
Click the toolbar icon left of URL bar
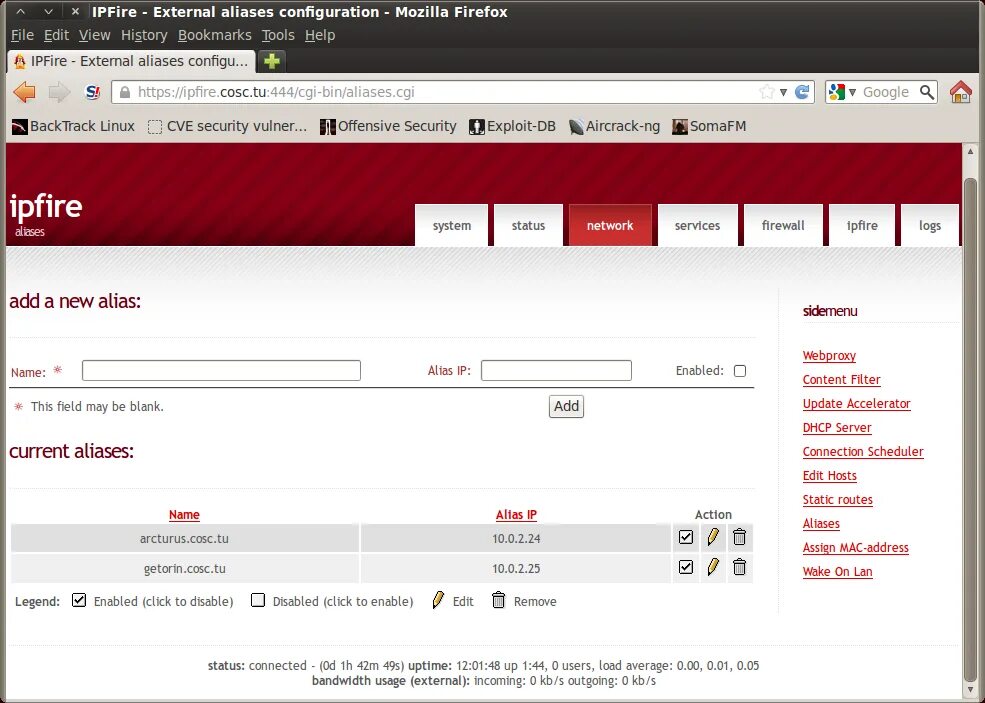[x=93, y=92]
